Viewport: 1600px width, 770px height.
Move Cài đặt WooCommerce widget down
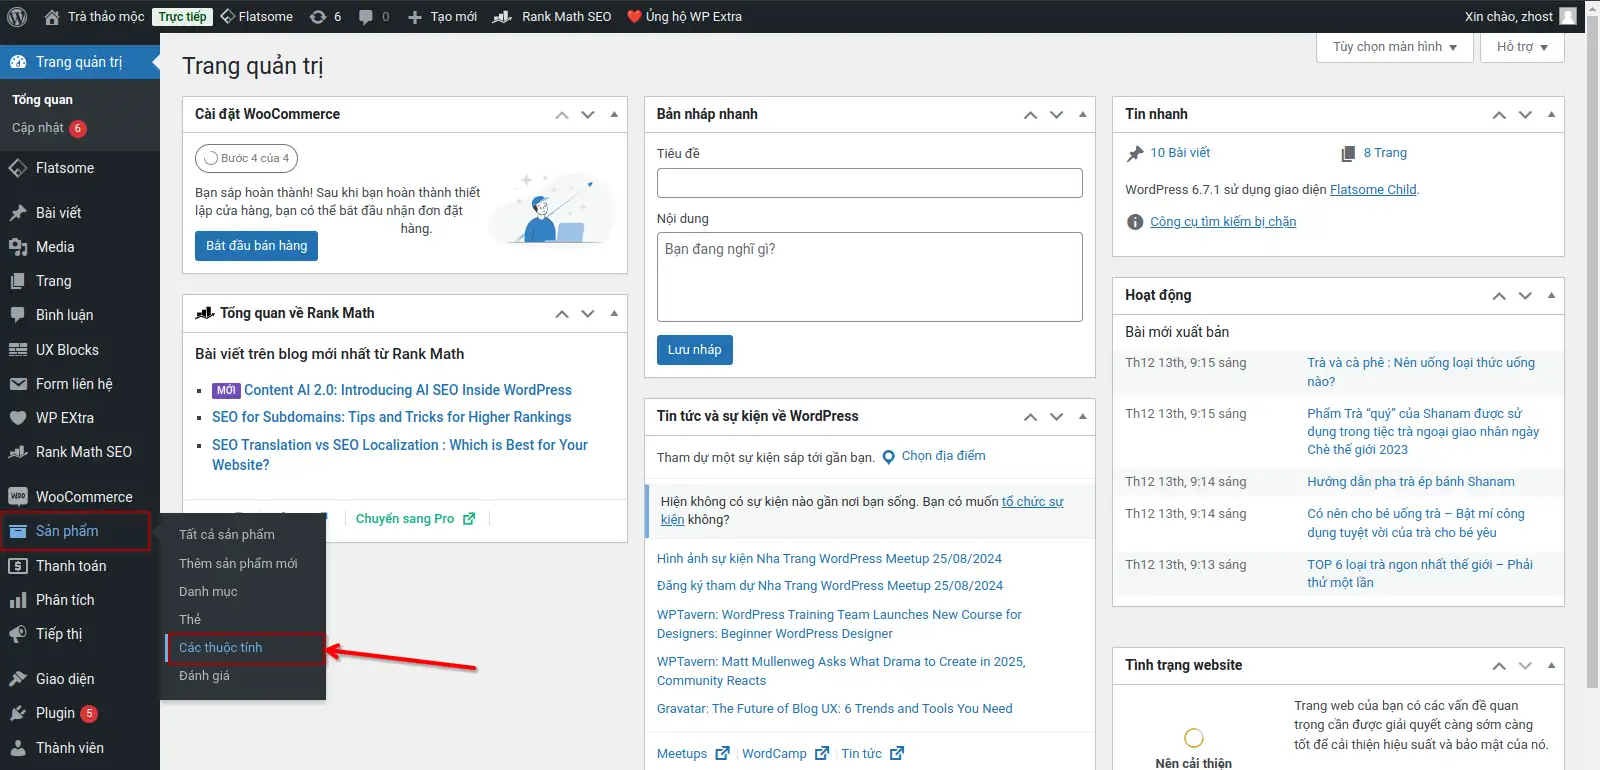pos(588,115)
